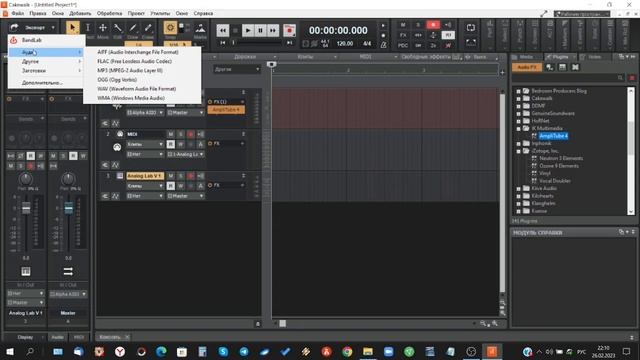Select FLAC (Free Lossless Audio Codec)
The image size is (640, 360).
(134, 61)
